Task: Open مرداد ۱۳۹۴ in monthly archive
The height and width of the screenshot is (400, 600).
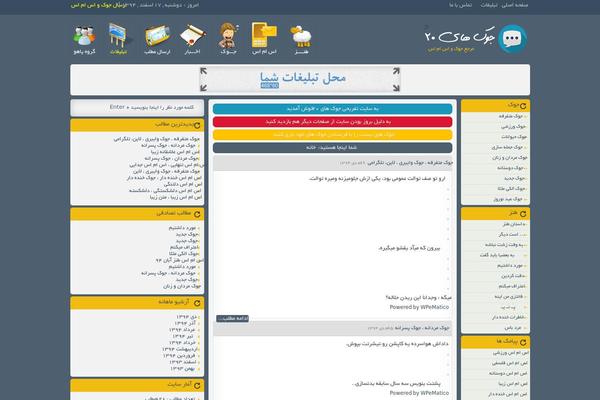Action: click(182, 330)
